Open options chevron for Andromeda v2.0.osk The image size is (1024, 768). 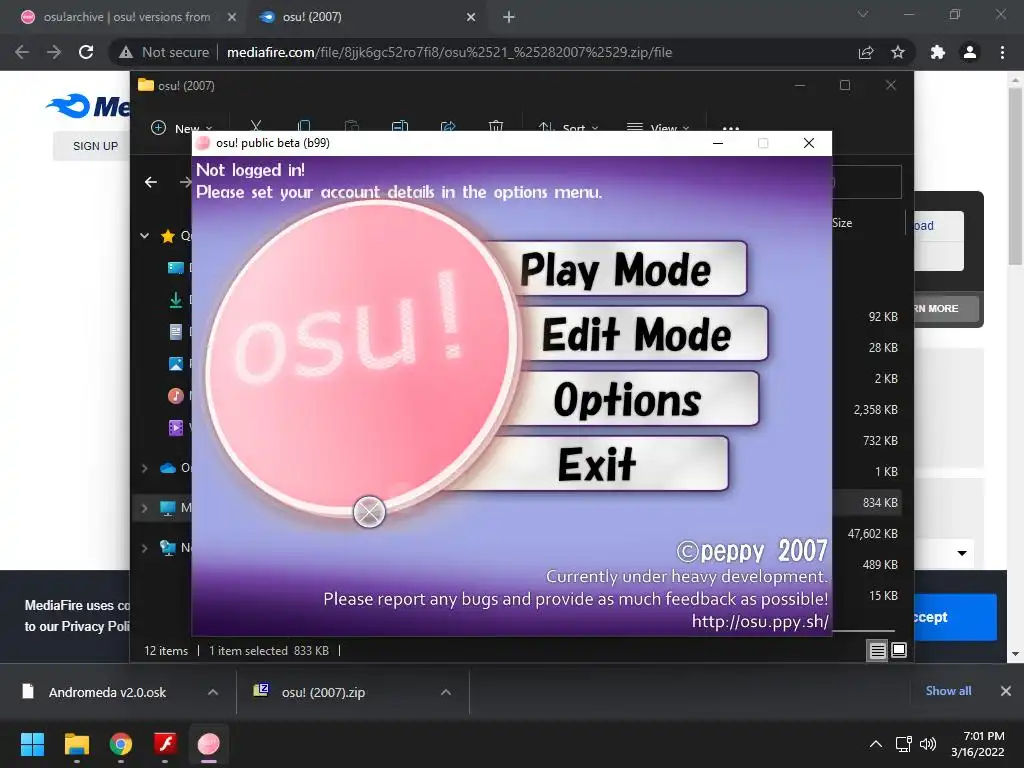click(x=213, y=692)
